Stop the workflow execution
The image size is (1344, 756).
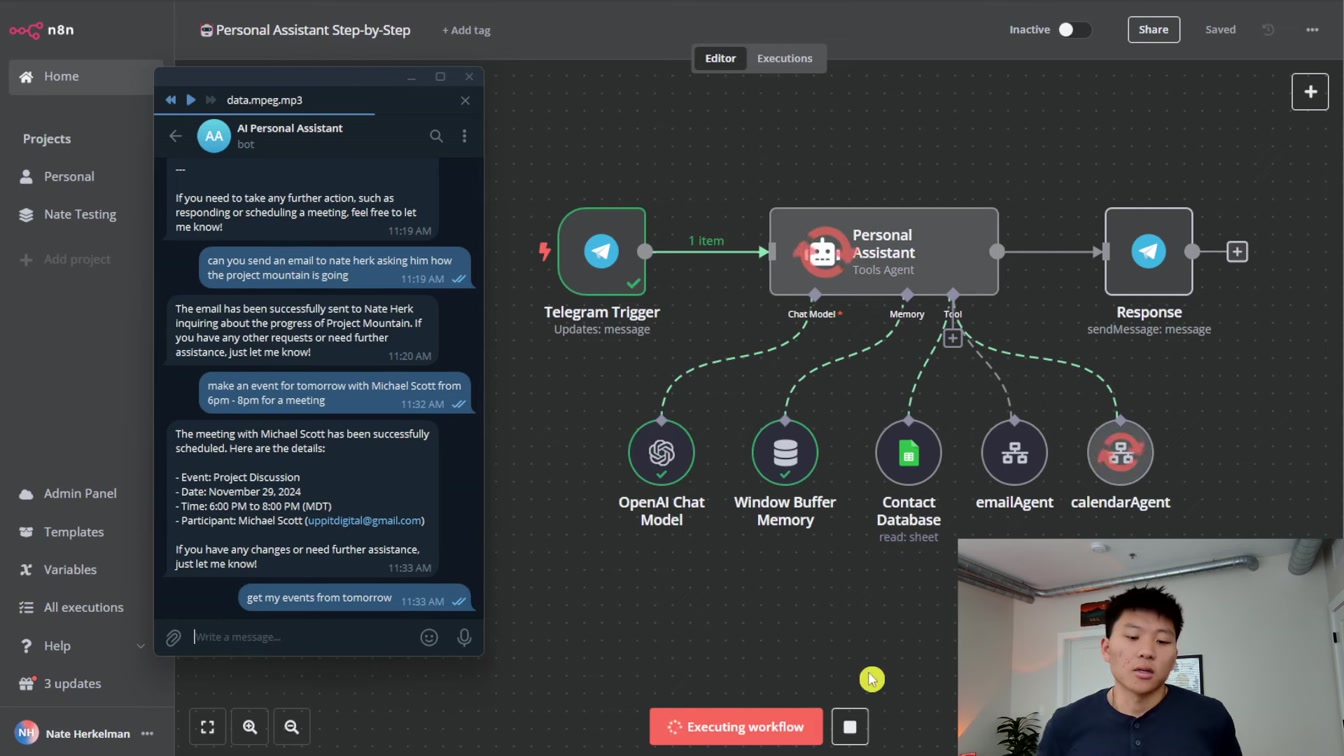point(850,727)
